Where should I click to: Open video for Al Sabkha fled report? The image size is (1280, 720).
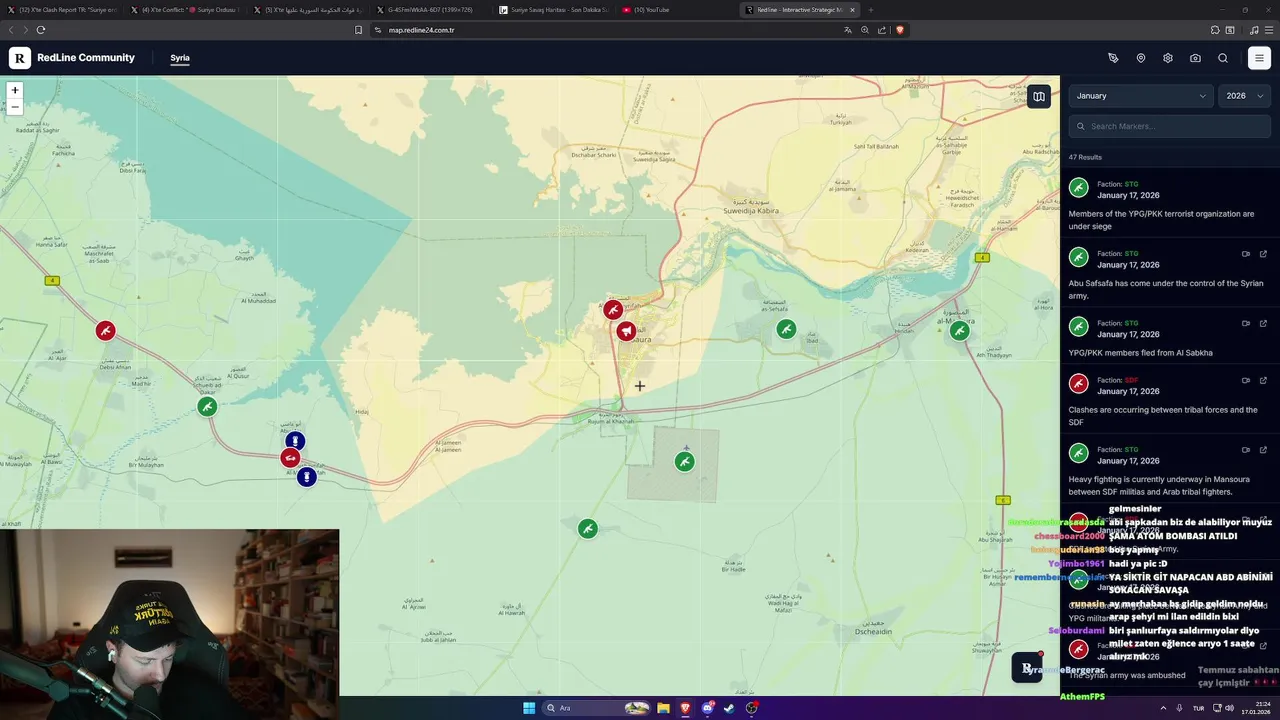click(x=1246, y=323)
